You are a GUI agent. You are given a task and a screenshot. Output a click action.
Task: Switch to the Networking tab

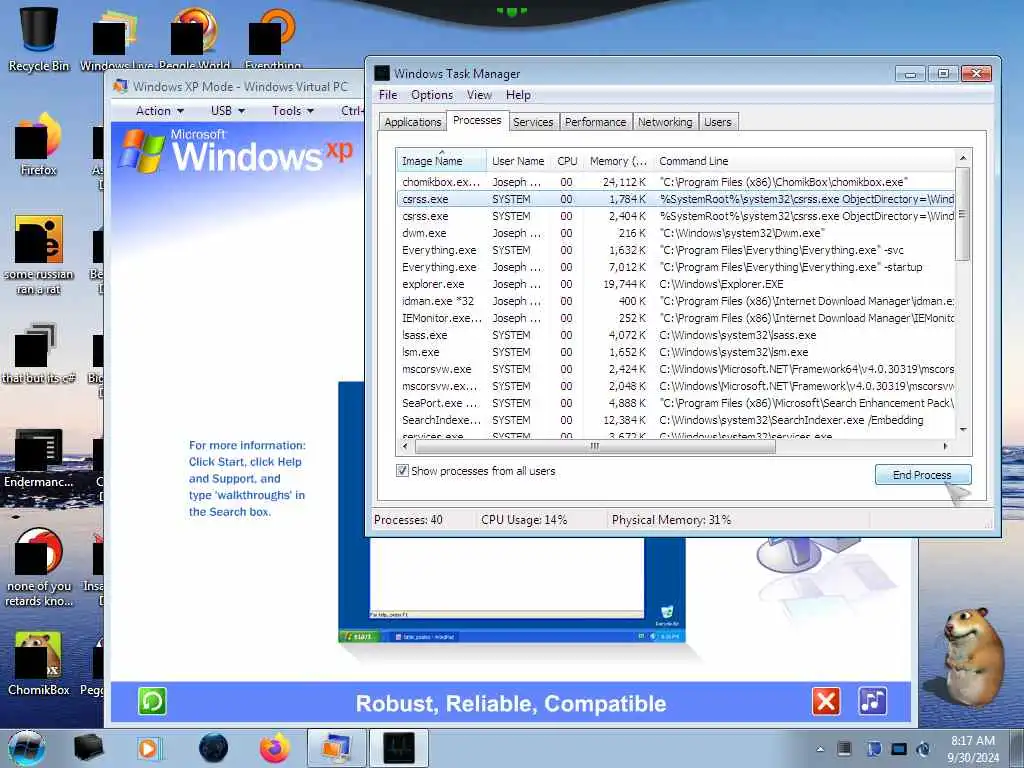pyautogui.click(x=665, y=122)
